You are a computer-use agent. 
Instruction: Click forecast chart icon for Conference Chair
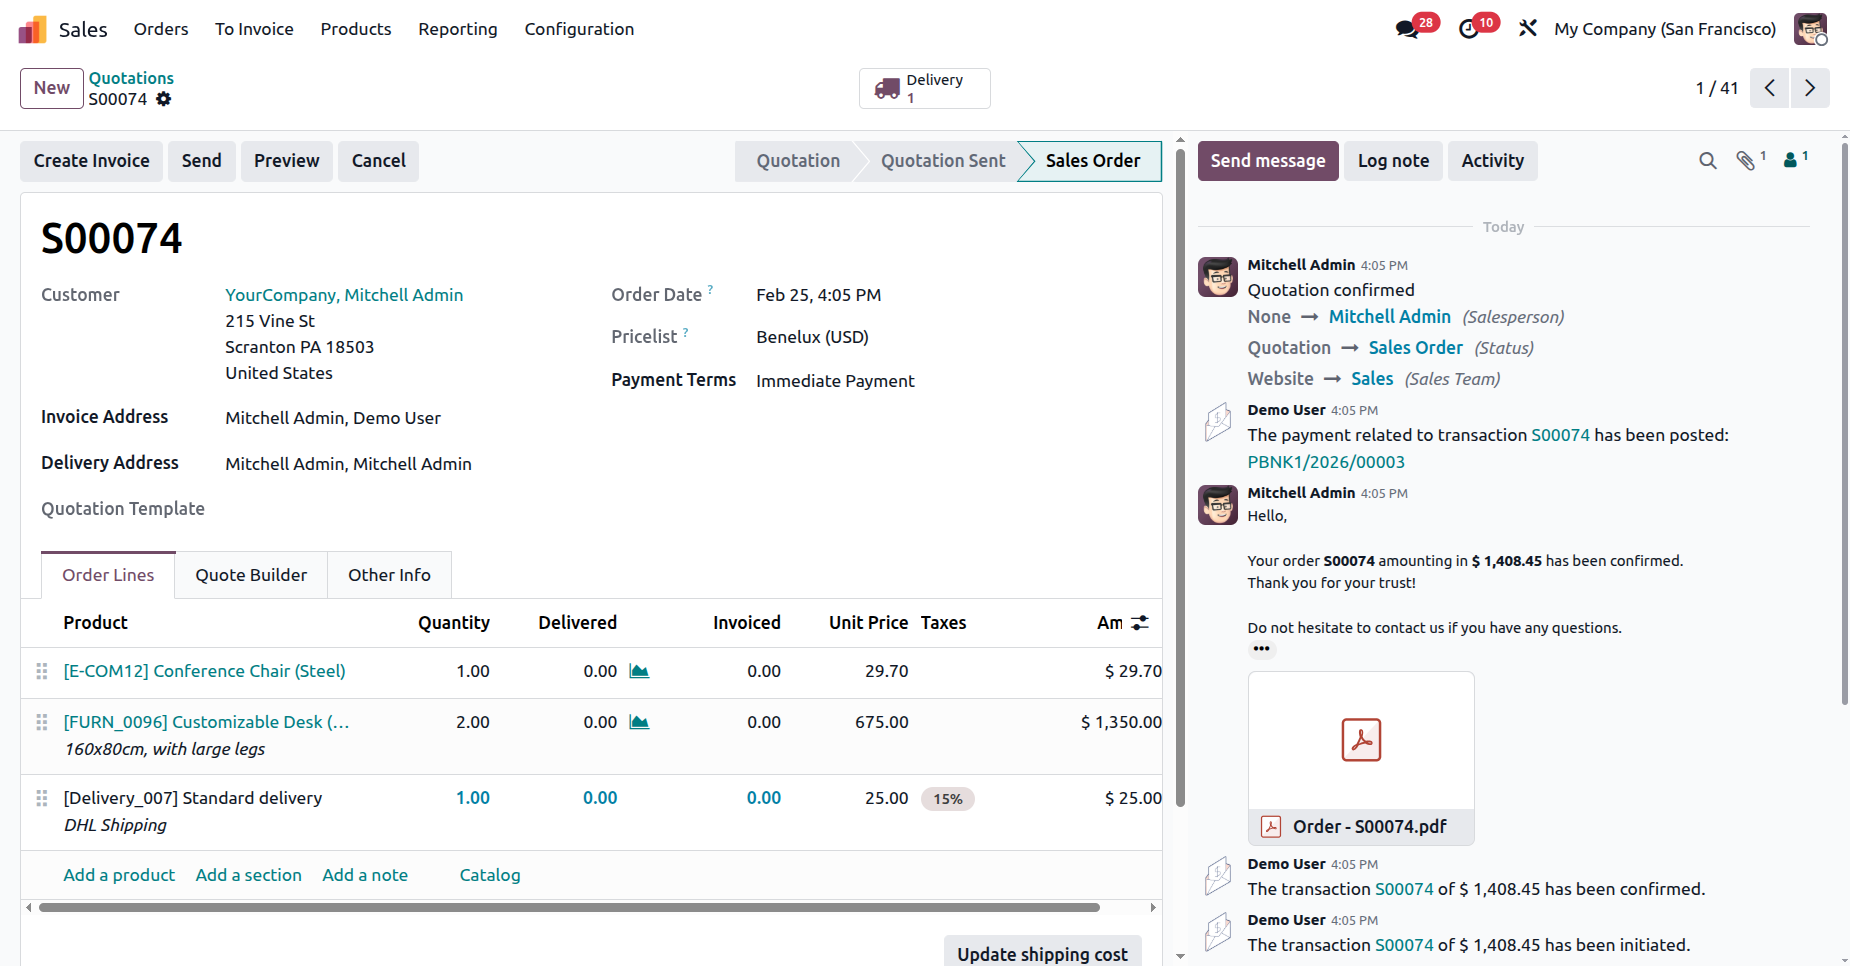[x=639, y=671]
